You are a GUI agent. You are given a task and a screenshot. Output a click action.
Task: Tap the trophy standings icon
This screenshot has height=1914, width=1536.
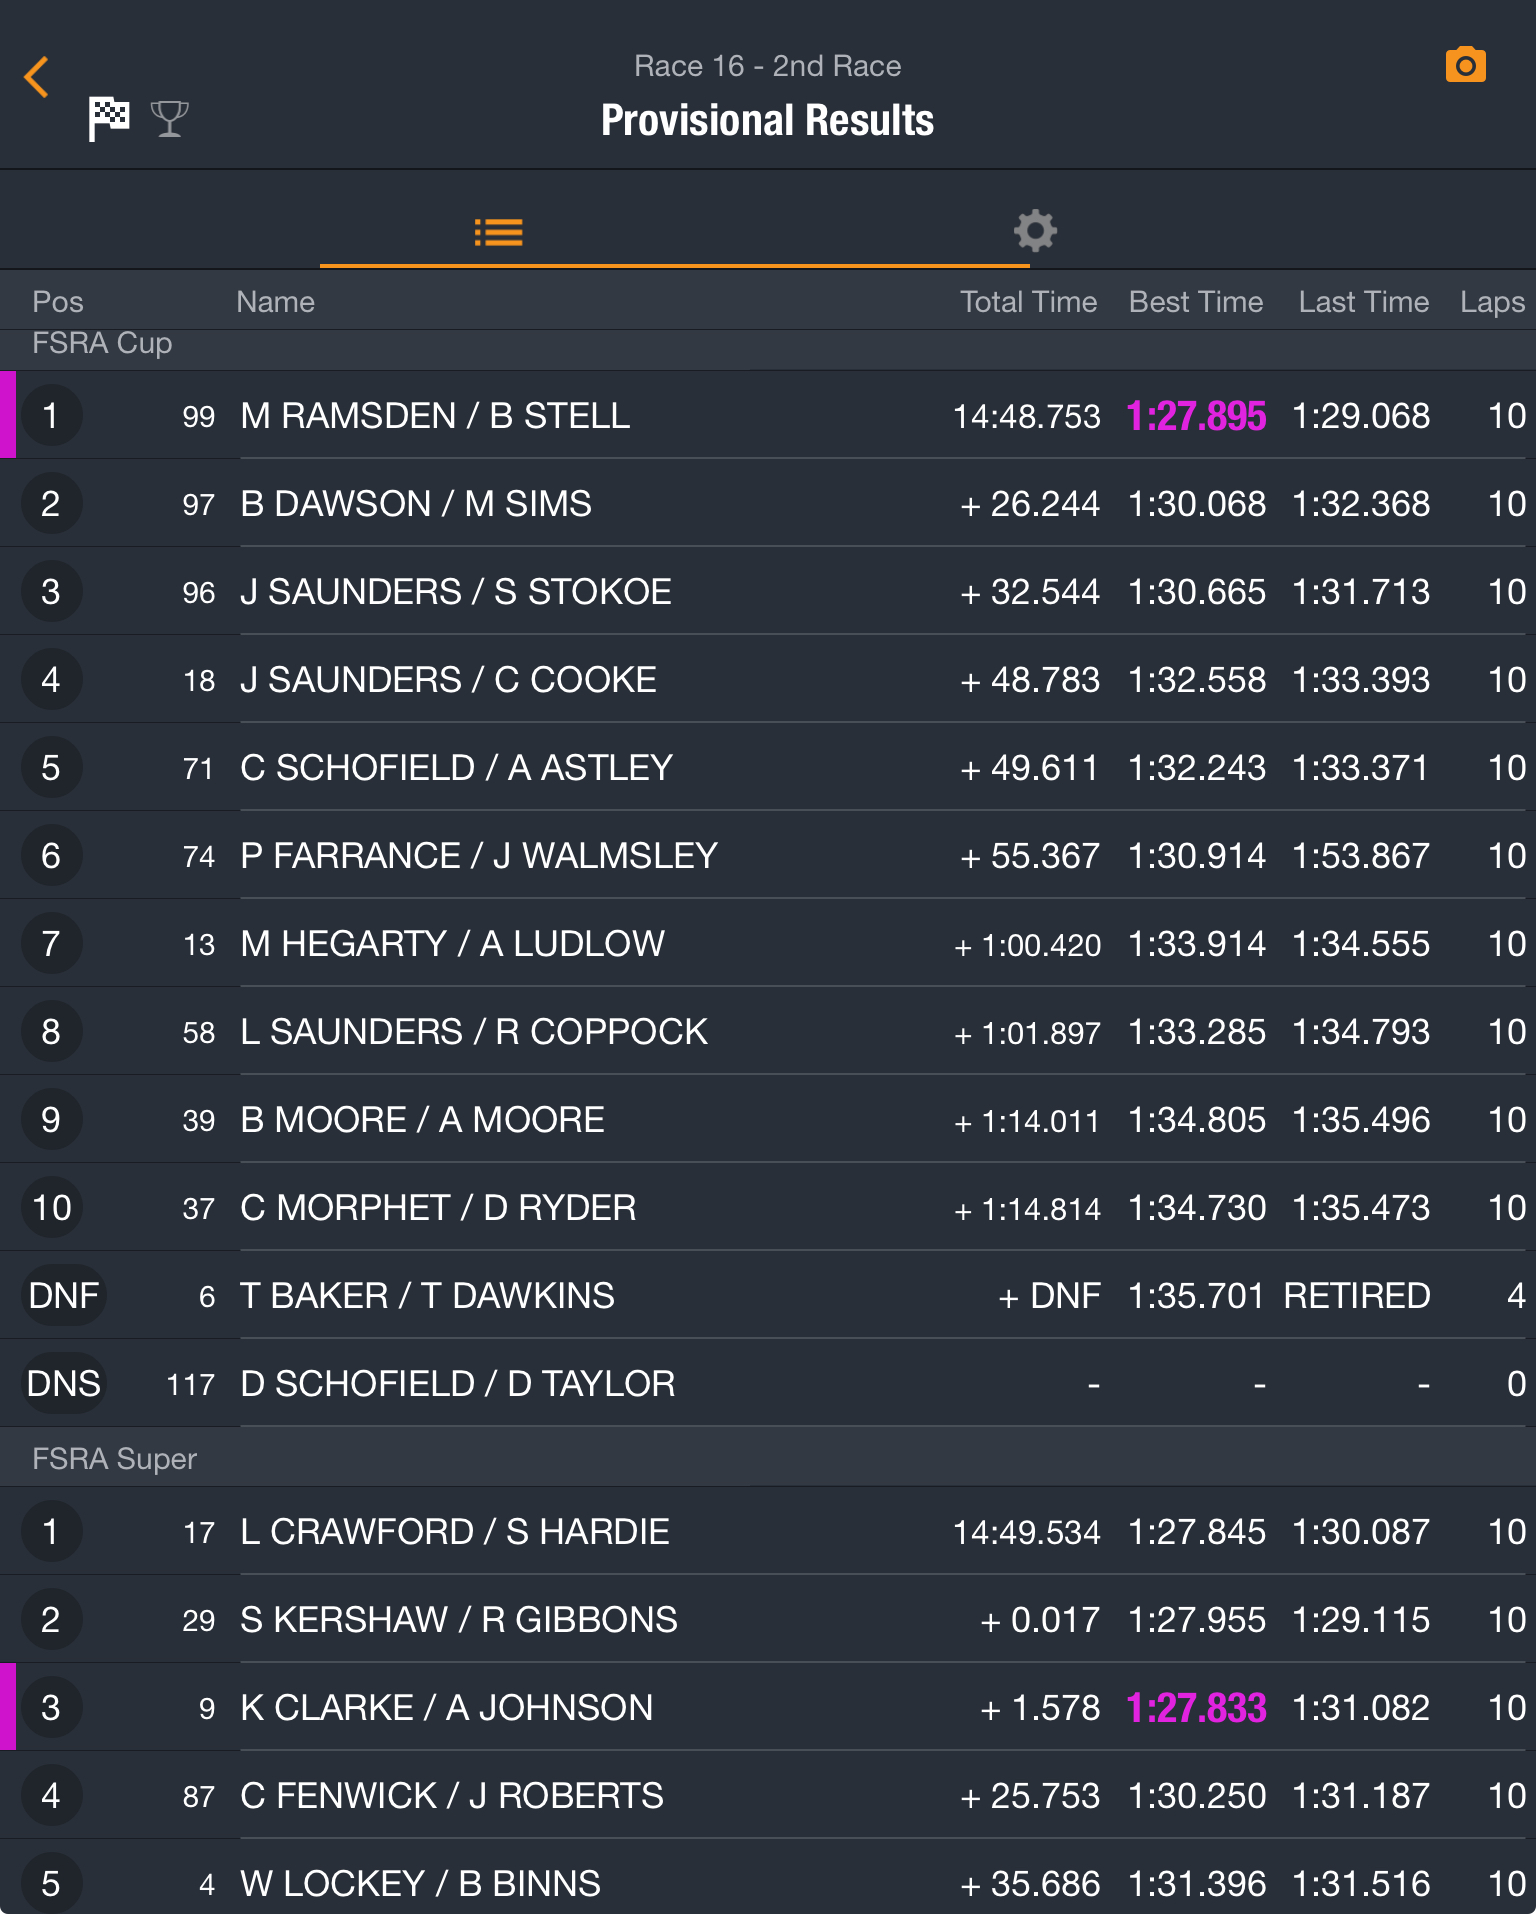click(x=170, y=119)
